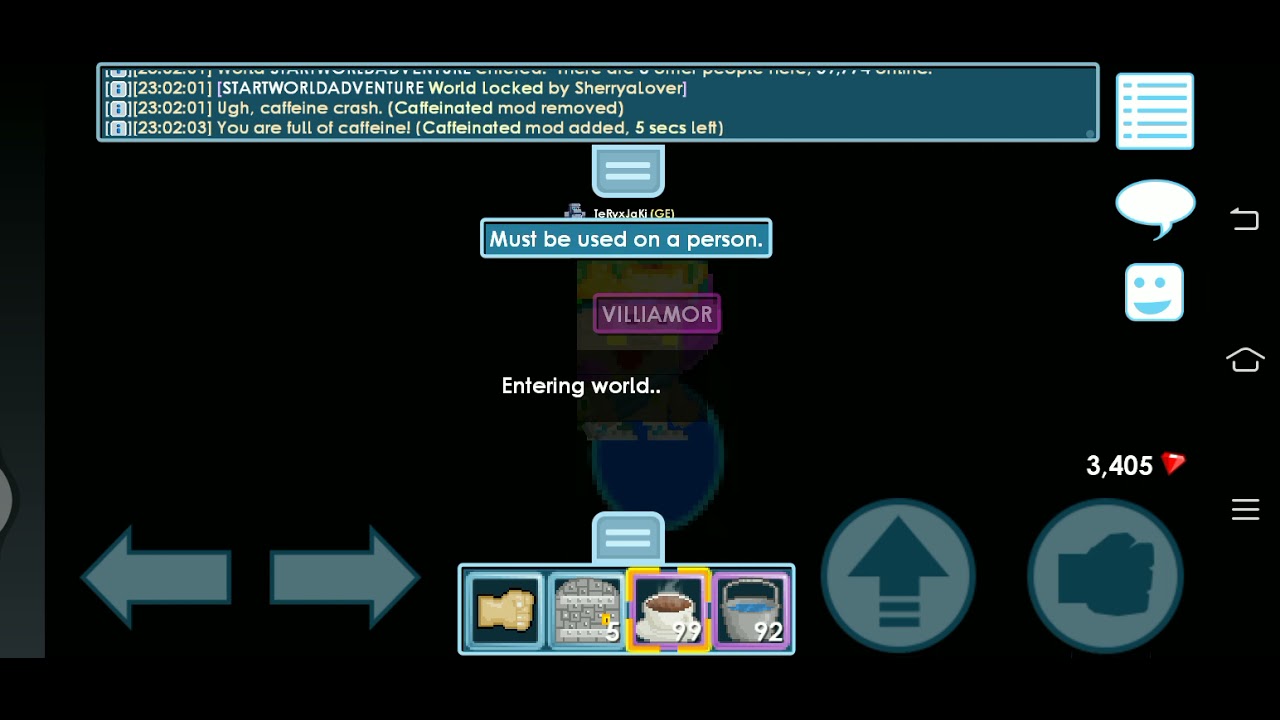Select the Water Bucket item with count 92

click(751, 610)
